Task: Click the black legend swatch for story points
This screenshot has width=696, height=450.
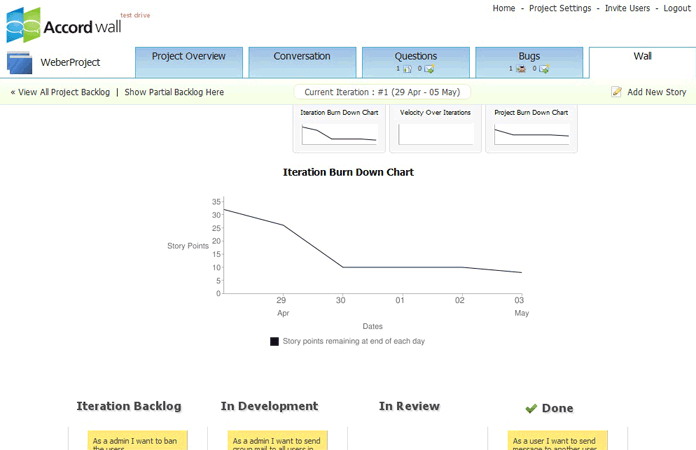Action: tap(275, 342)
